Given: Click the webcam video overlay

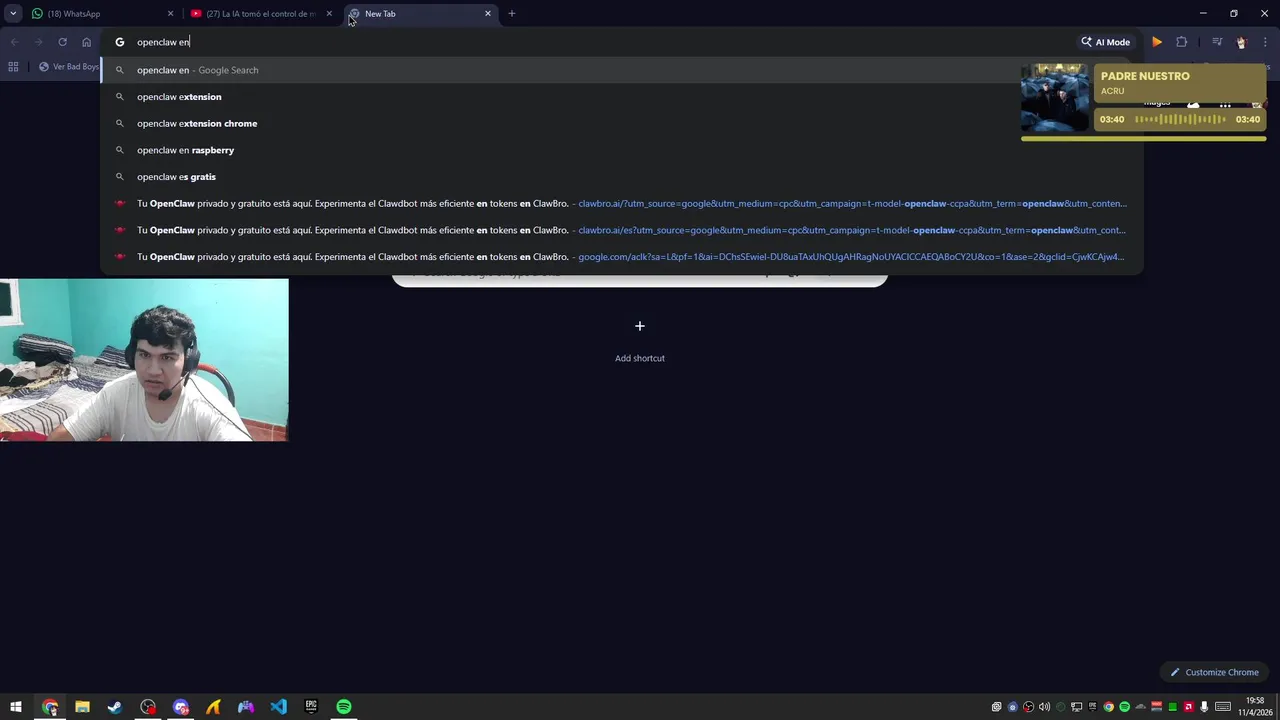Looking at the screenshot, I should click(x=144, y=360).
